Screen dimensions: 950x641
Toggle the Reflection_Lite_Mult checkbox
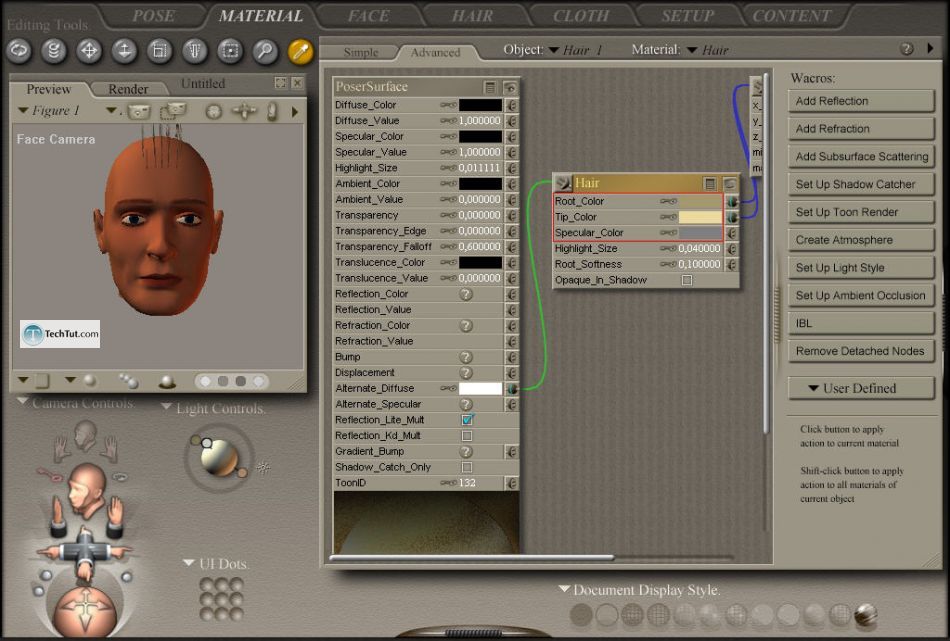point(467,420)
